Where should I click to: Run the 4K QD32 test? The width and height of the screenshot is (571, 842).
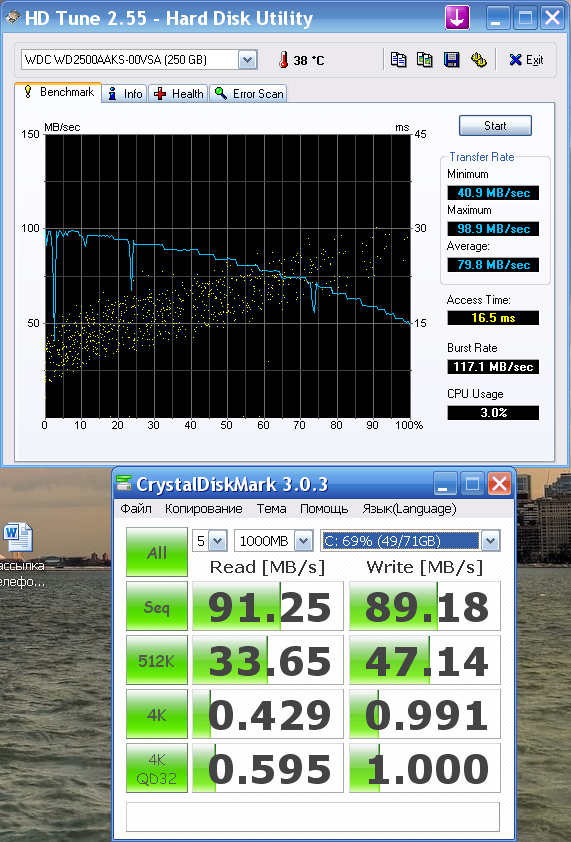pos(157,768)
